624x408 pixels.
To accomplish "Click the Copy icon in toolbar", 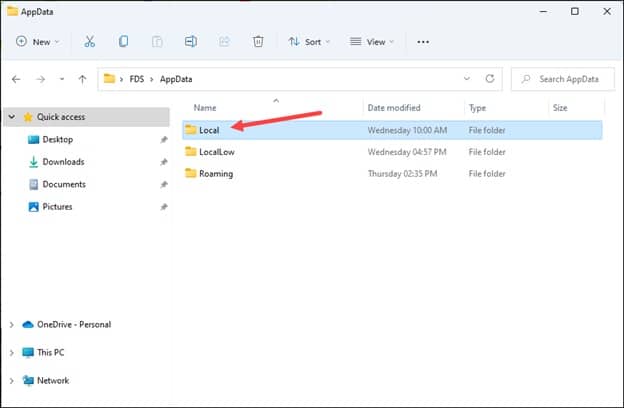I will tap(123, 42).
